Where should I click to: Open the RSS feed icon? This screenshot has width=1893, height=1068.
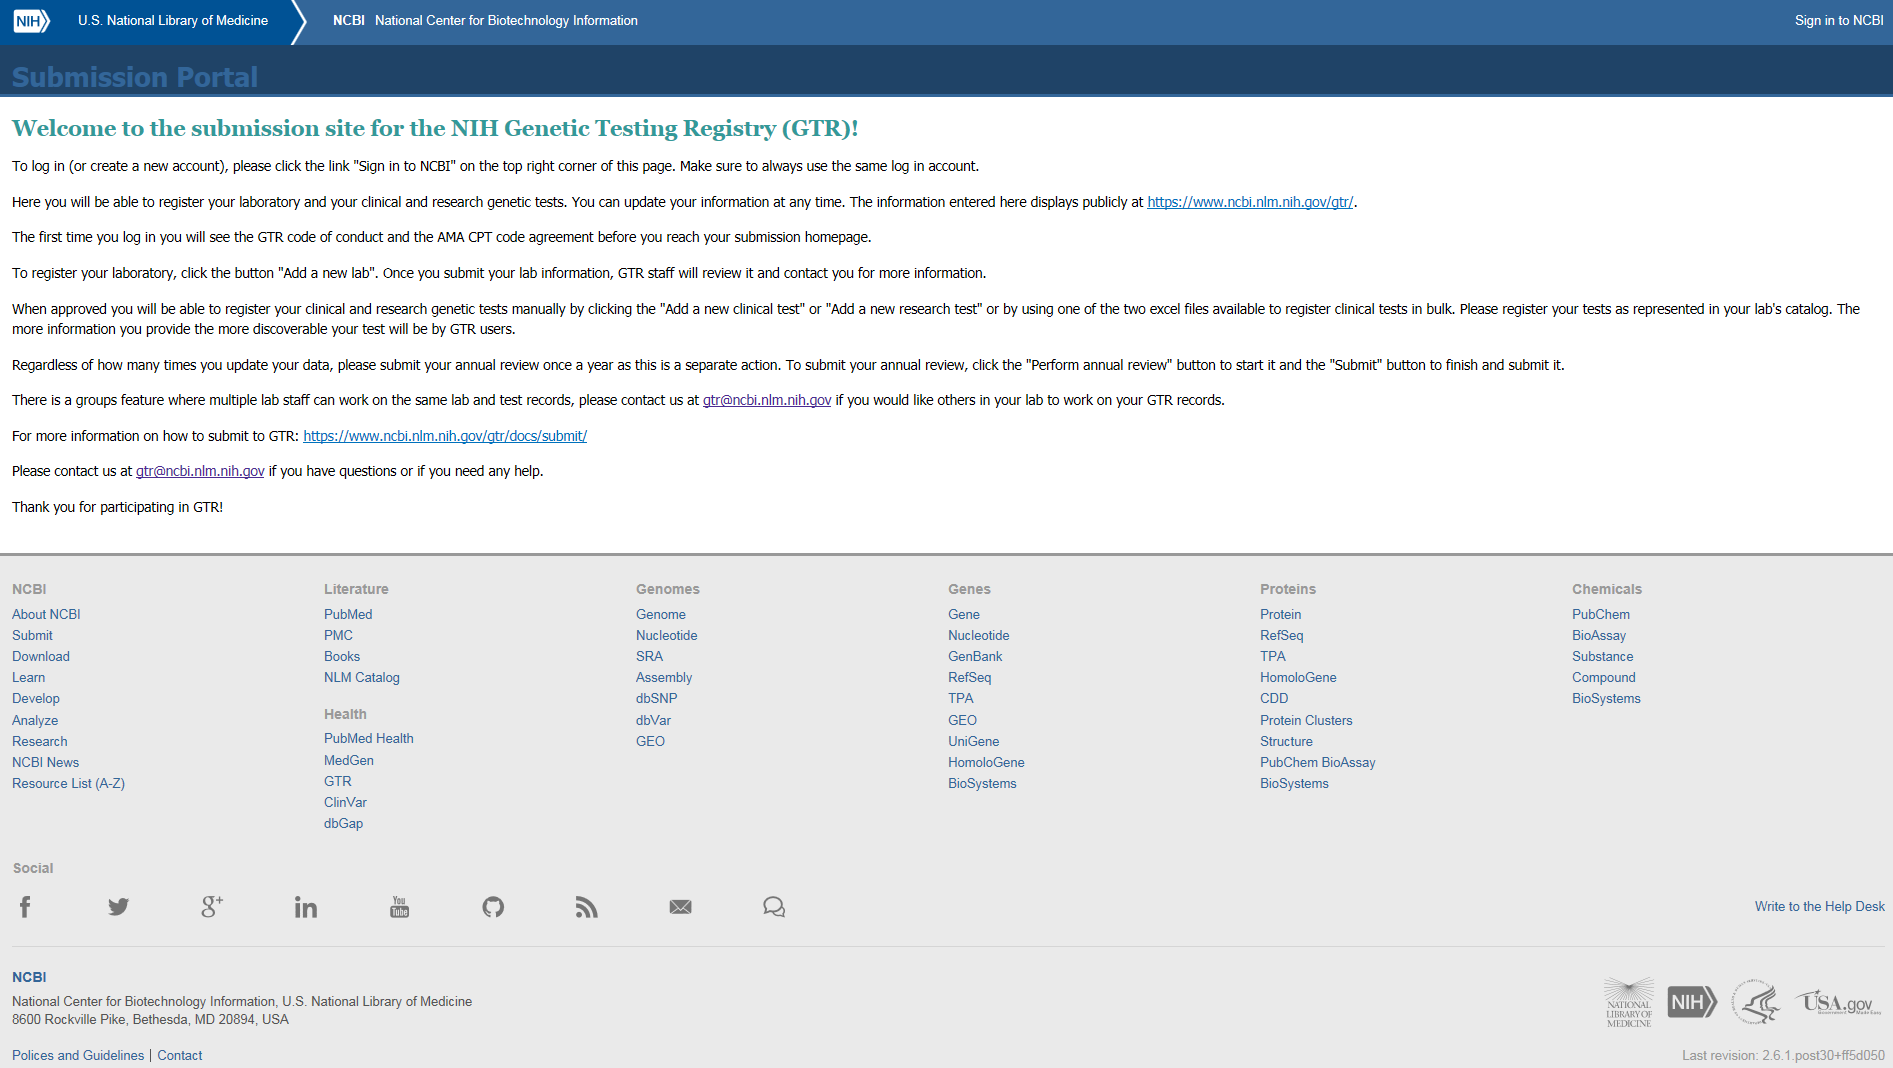click(x=587, y=907)
